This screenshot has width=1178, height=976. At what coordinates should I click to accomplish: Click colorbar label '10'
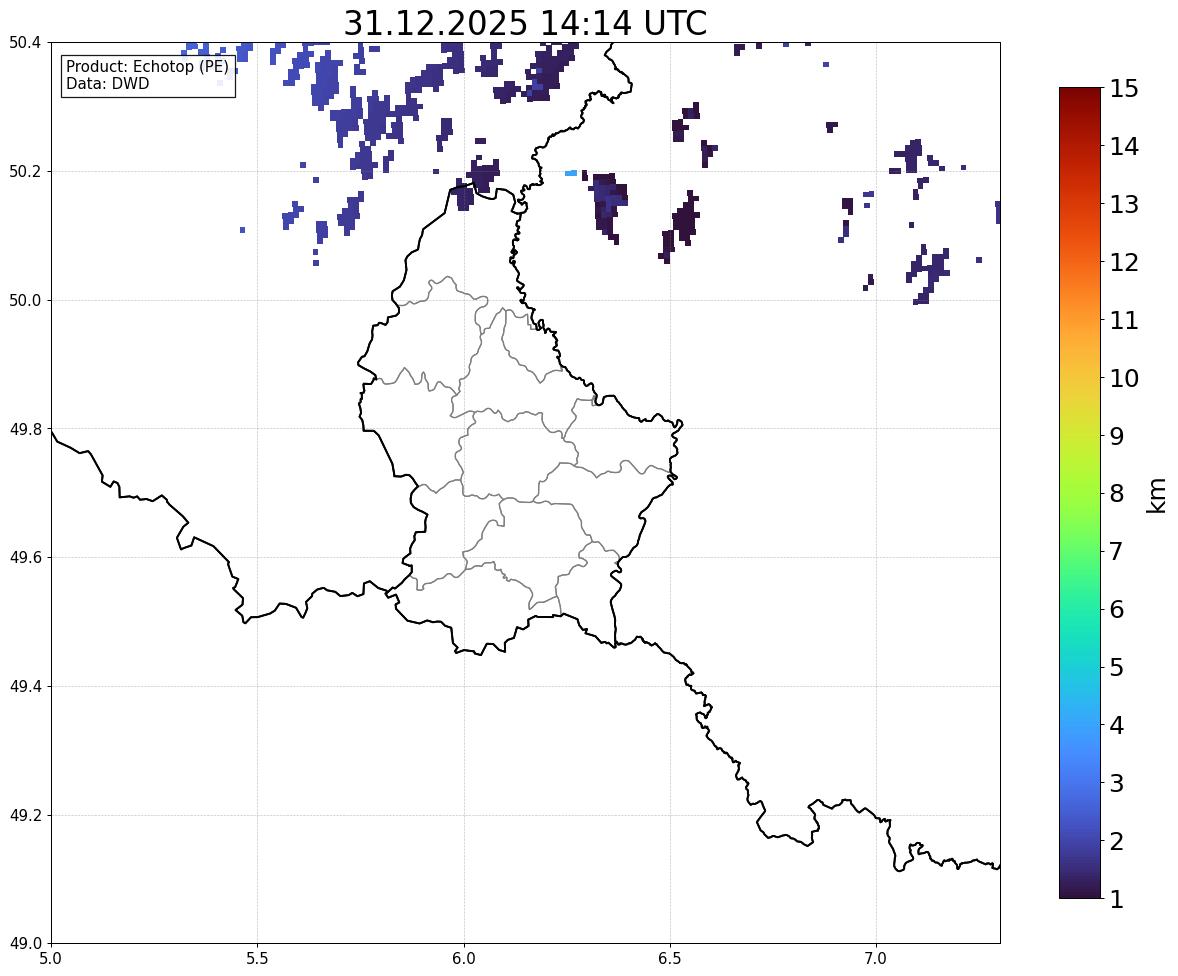(x=1124, y=378)
